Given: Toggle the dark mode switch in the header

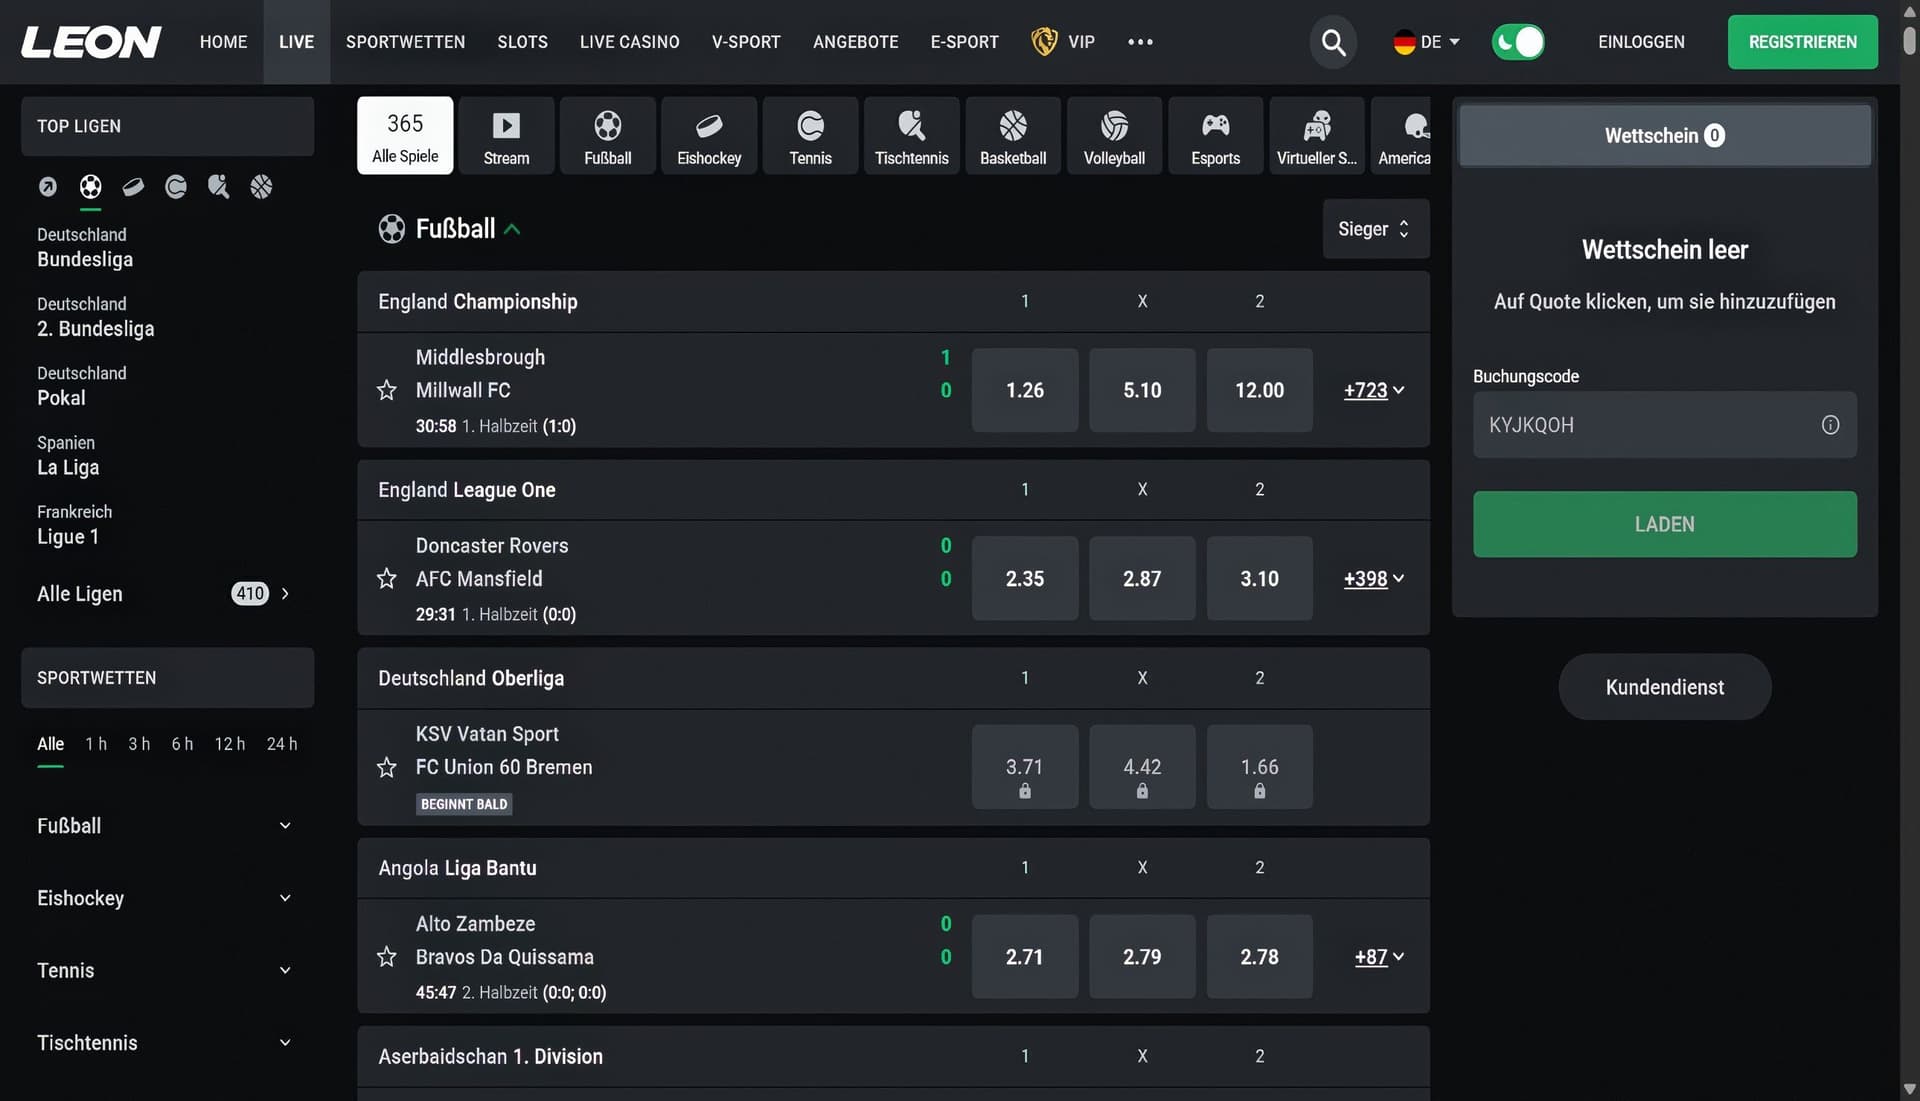Looking at the screenshot, I should [1518, 42].
